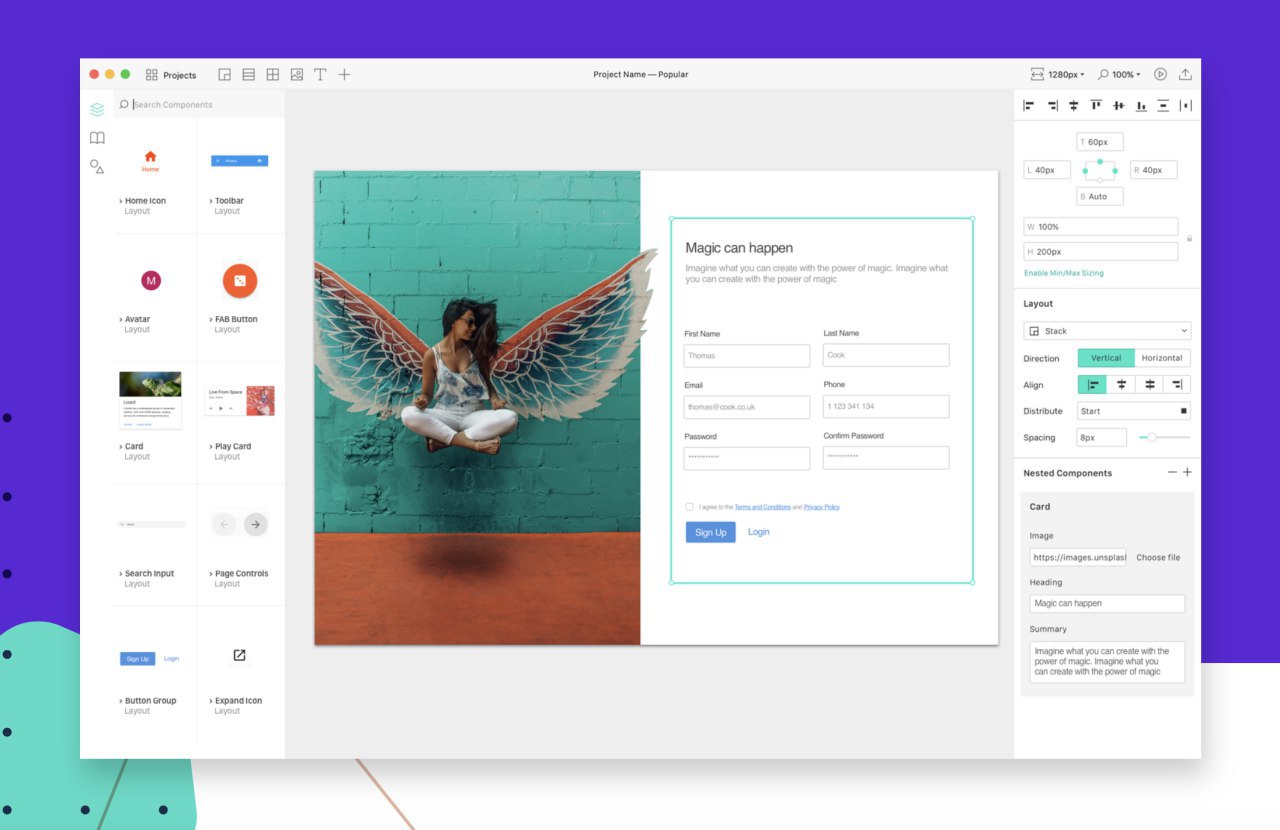Open the layers panel in sidebar
Image resolution: width=1280 pixels, height=830 pixels.
coord(97,110)
